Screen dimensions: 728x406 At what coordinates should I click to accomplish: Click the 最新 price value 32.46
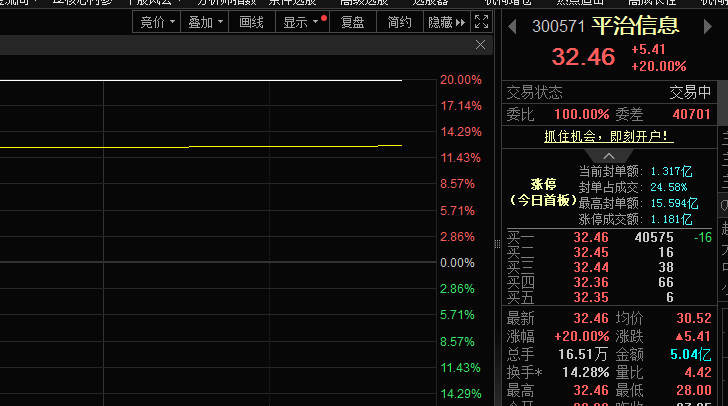click(x=591, y=318)
